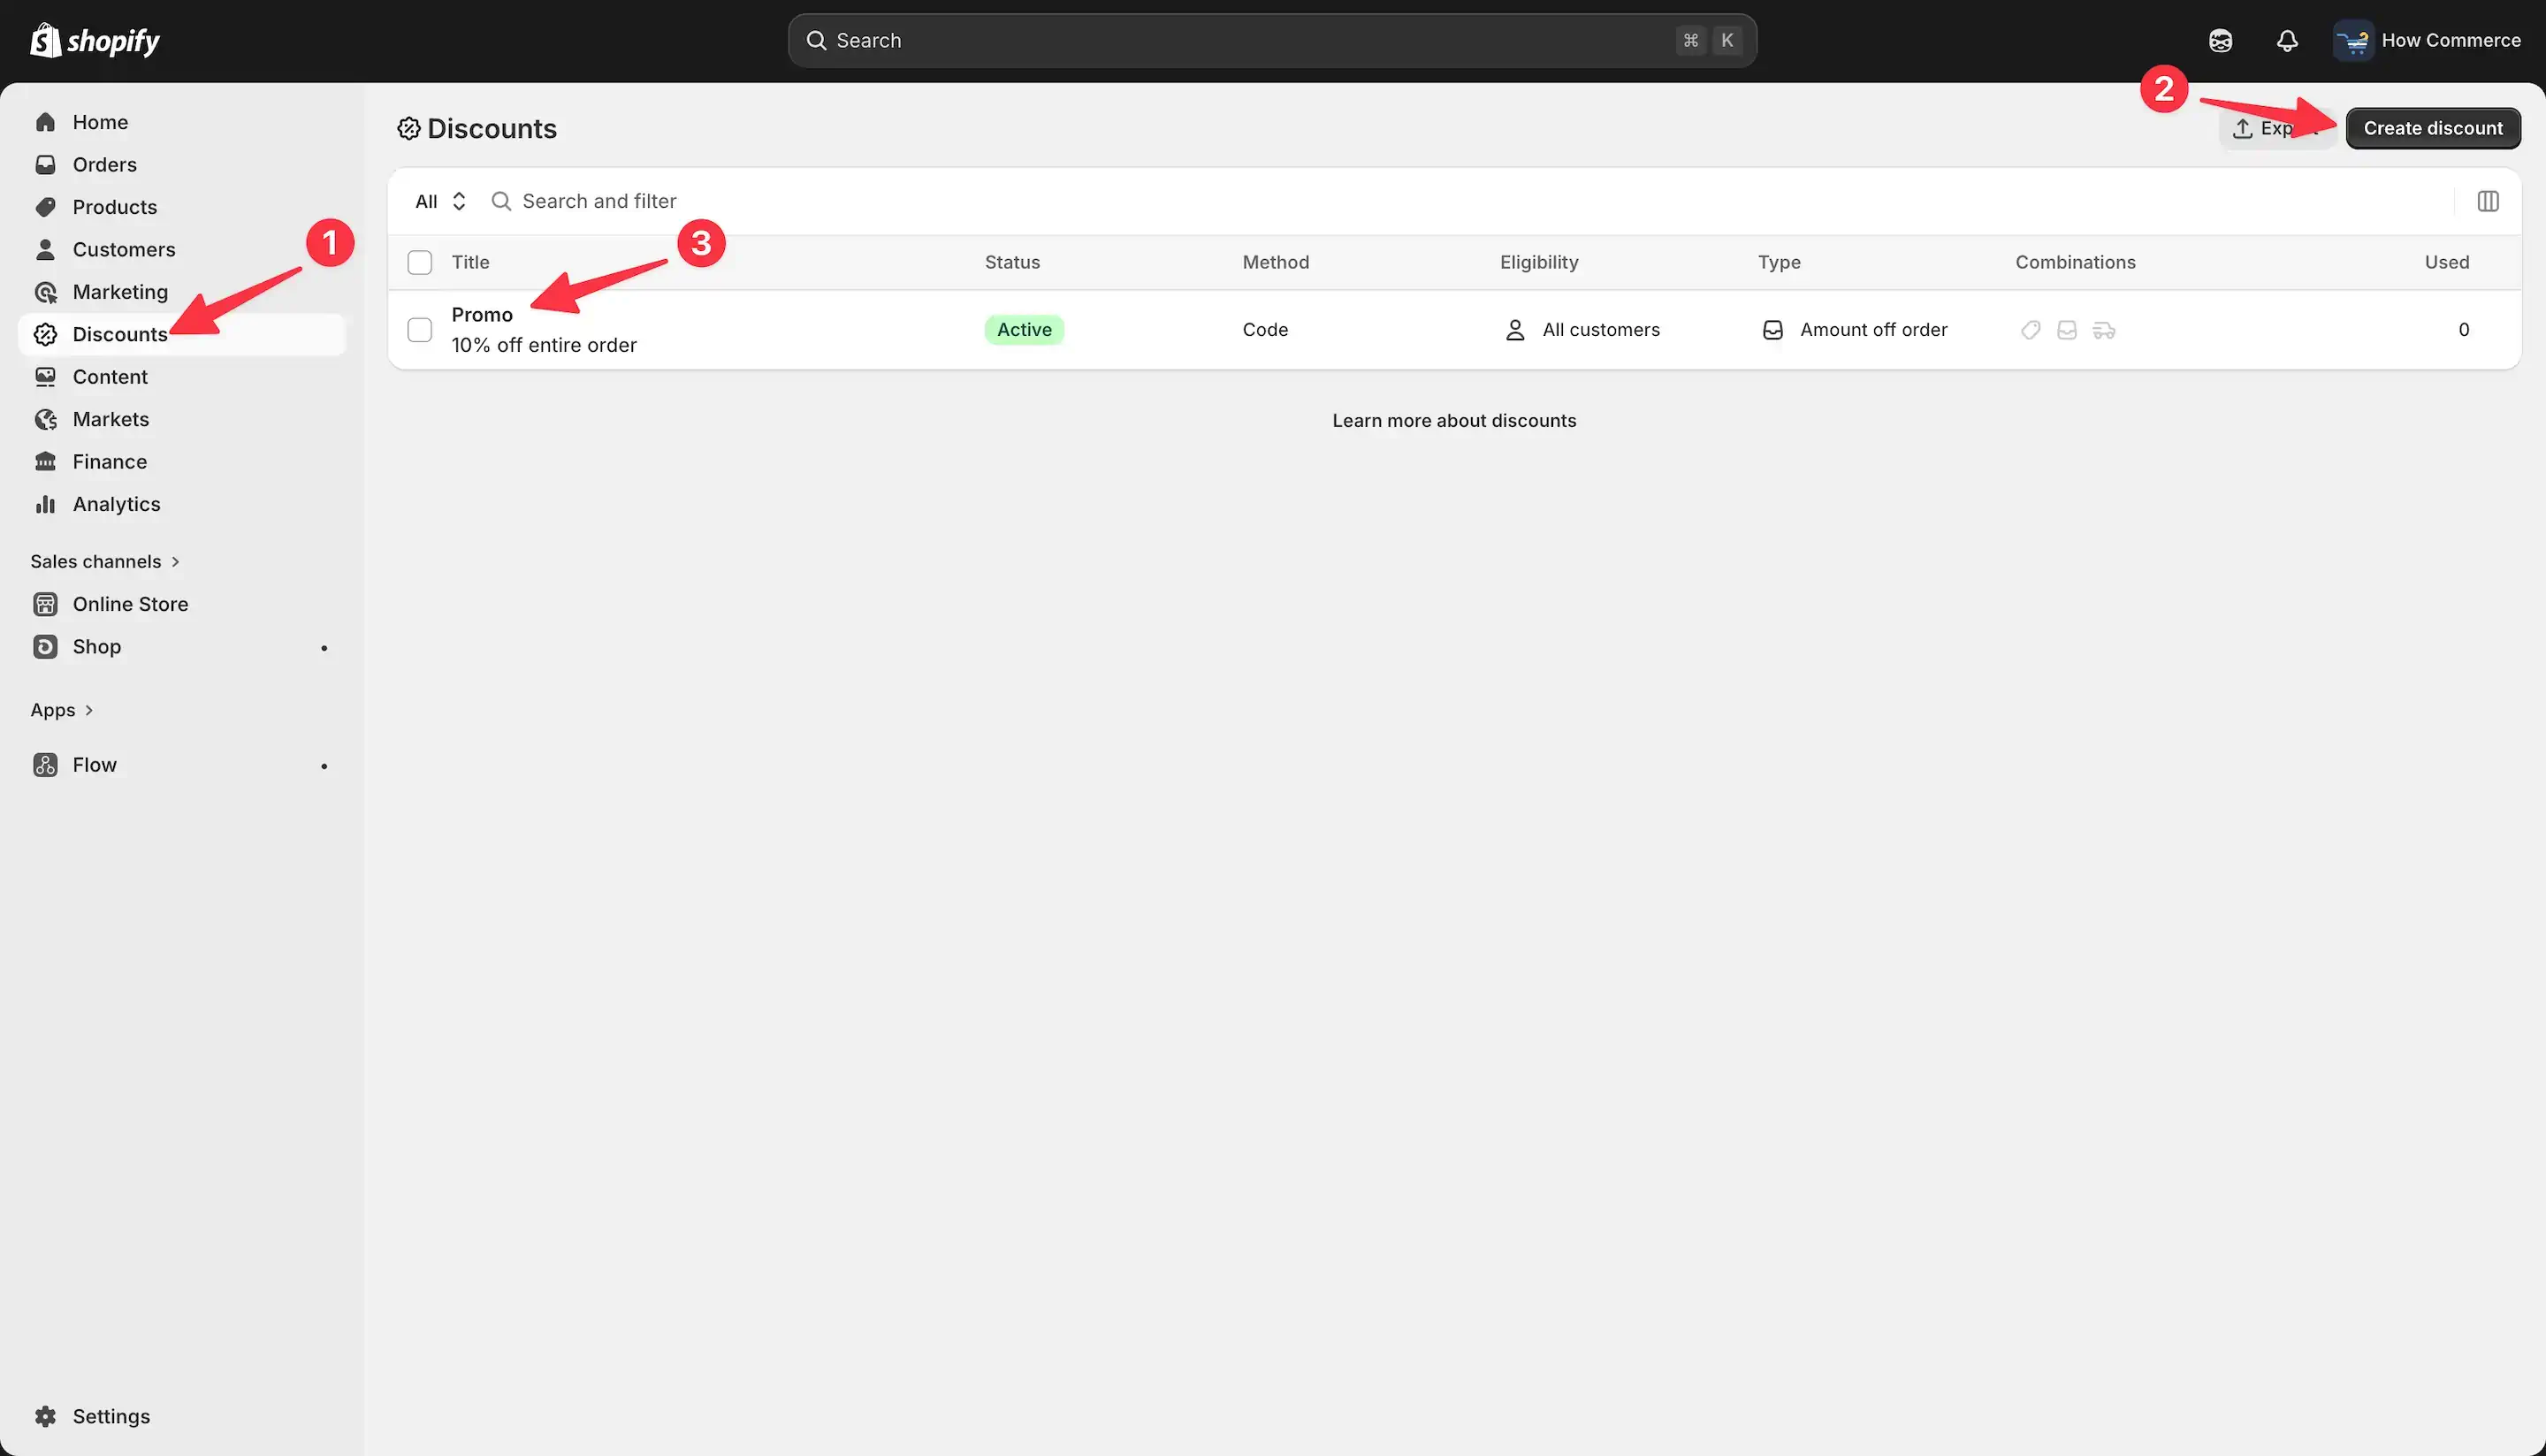2546x1456 pixels.
Task: Open the Promo discount title
Action: (482, 315)
